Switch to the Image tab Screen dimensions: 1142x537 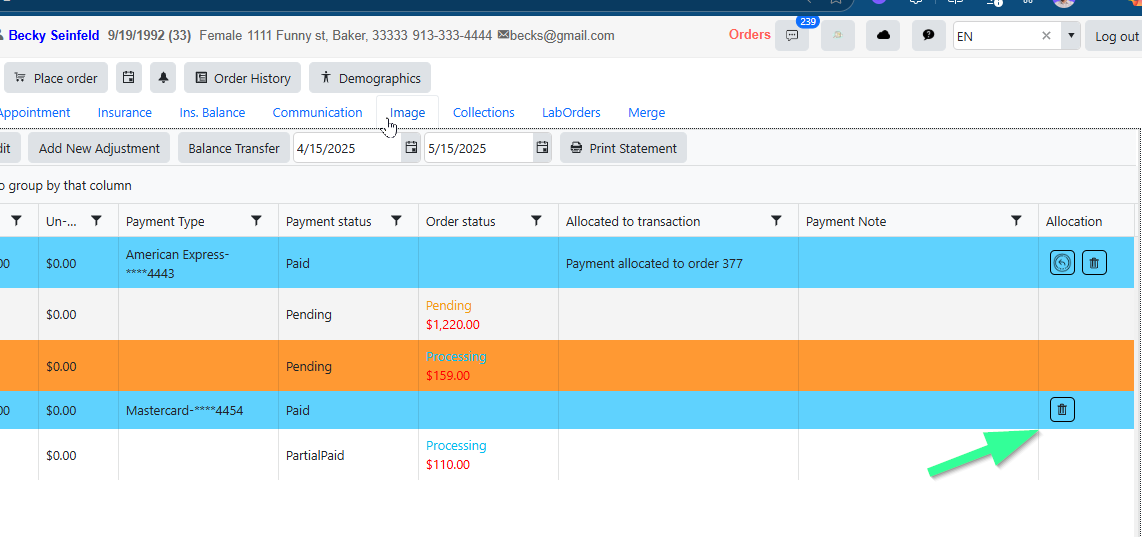point(407,112)
